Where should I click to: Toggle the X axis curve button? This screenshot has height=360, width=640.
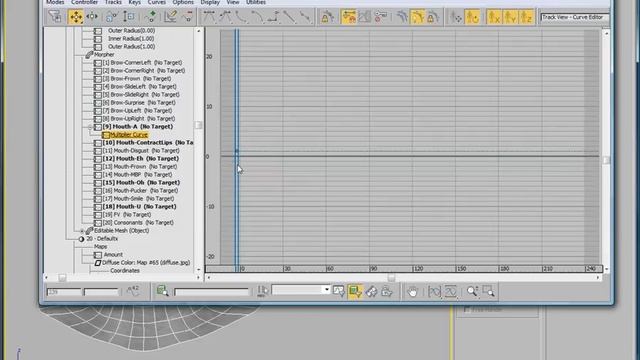494,17
